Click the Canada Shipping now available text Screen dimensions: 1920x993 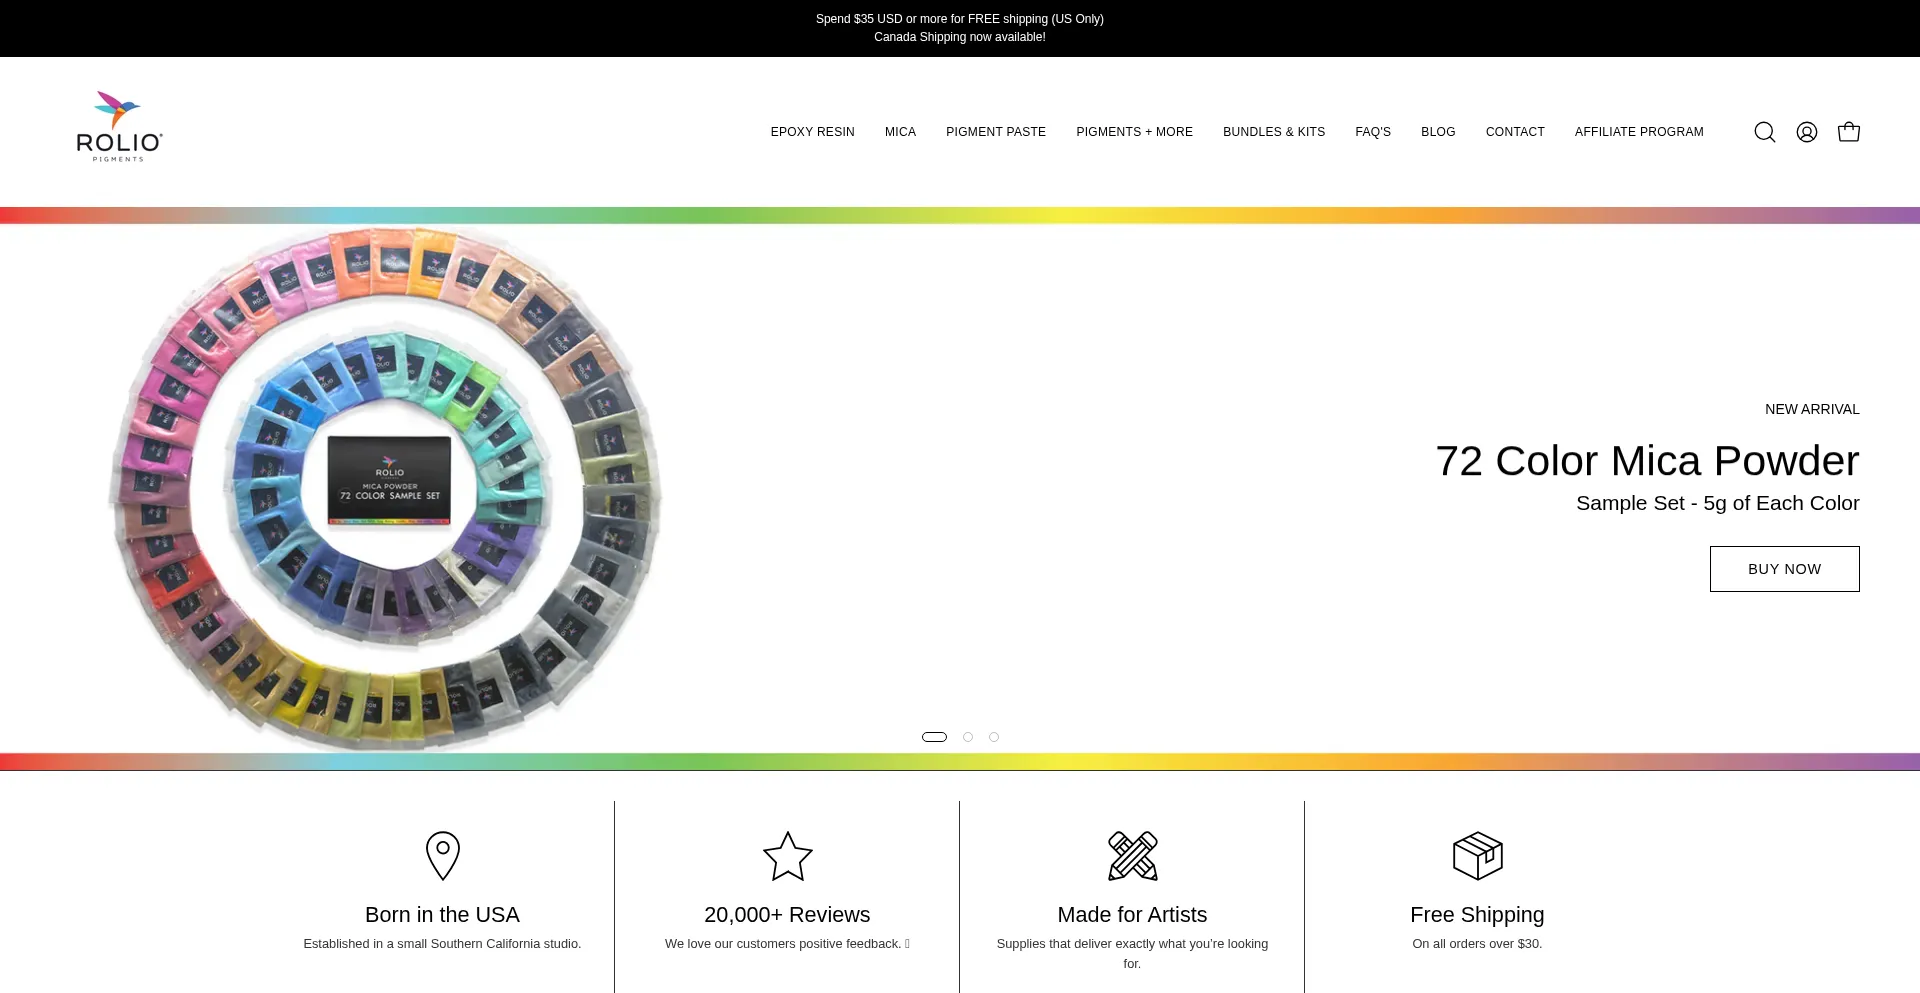[x=960, y=37]
